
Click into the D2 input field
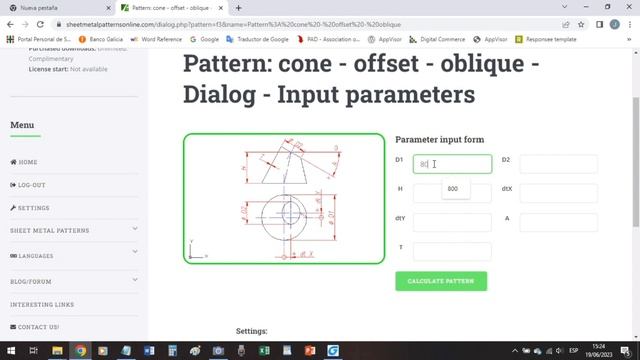[558, 164]
